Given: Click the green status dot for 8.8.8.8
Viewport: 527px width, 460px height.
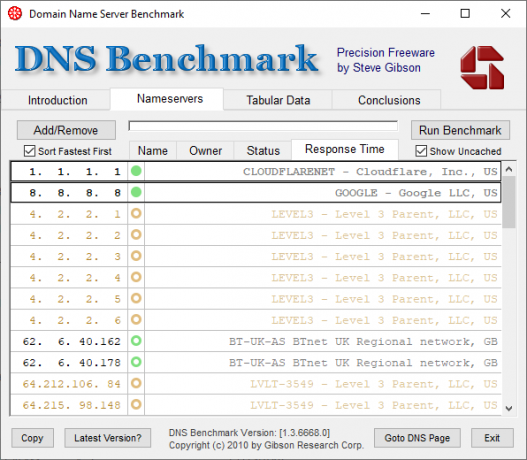Looking at the screenshot, I should 136,192.
